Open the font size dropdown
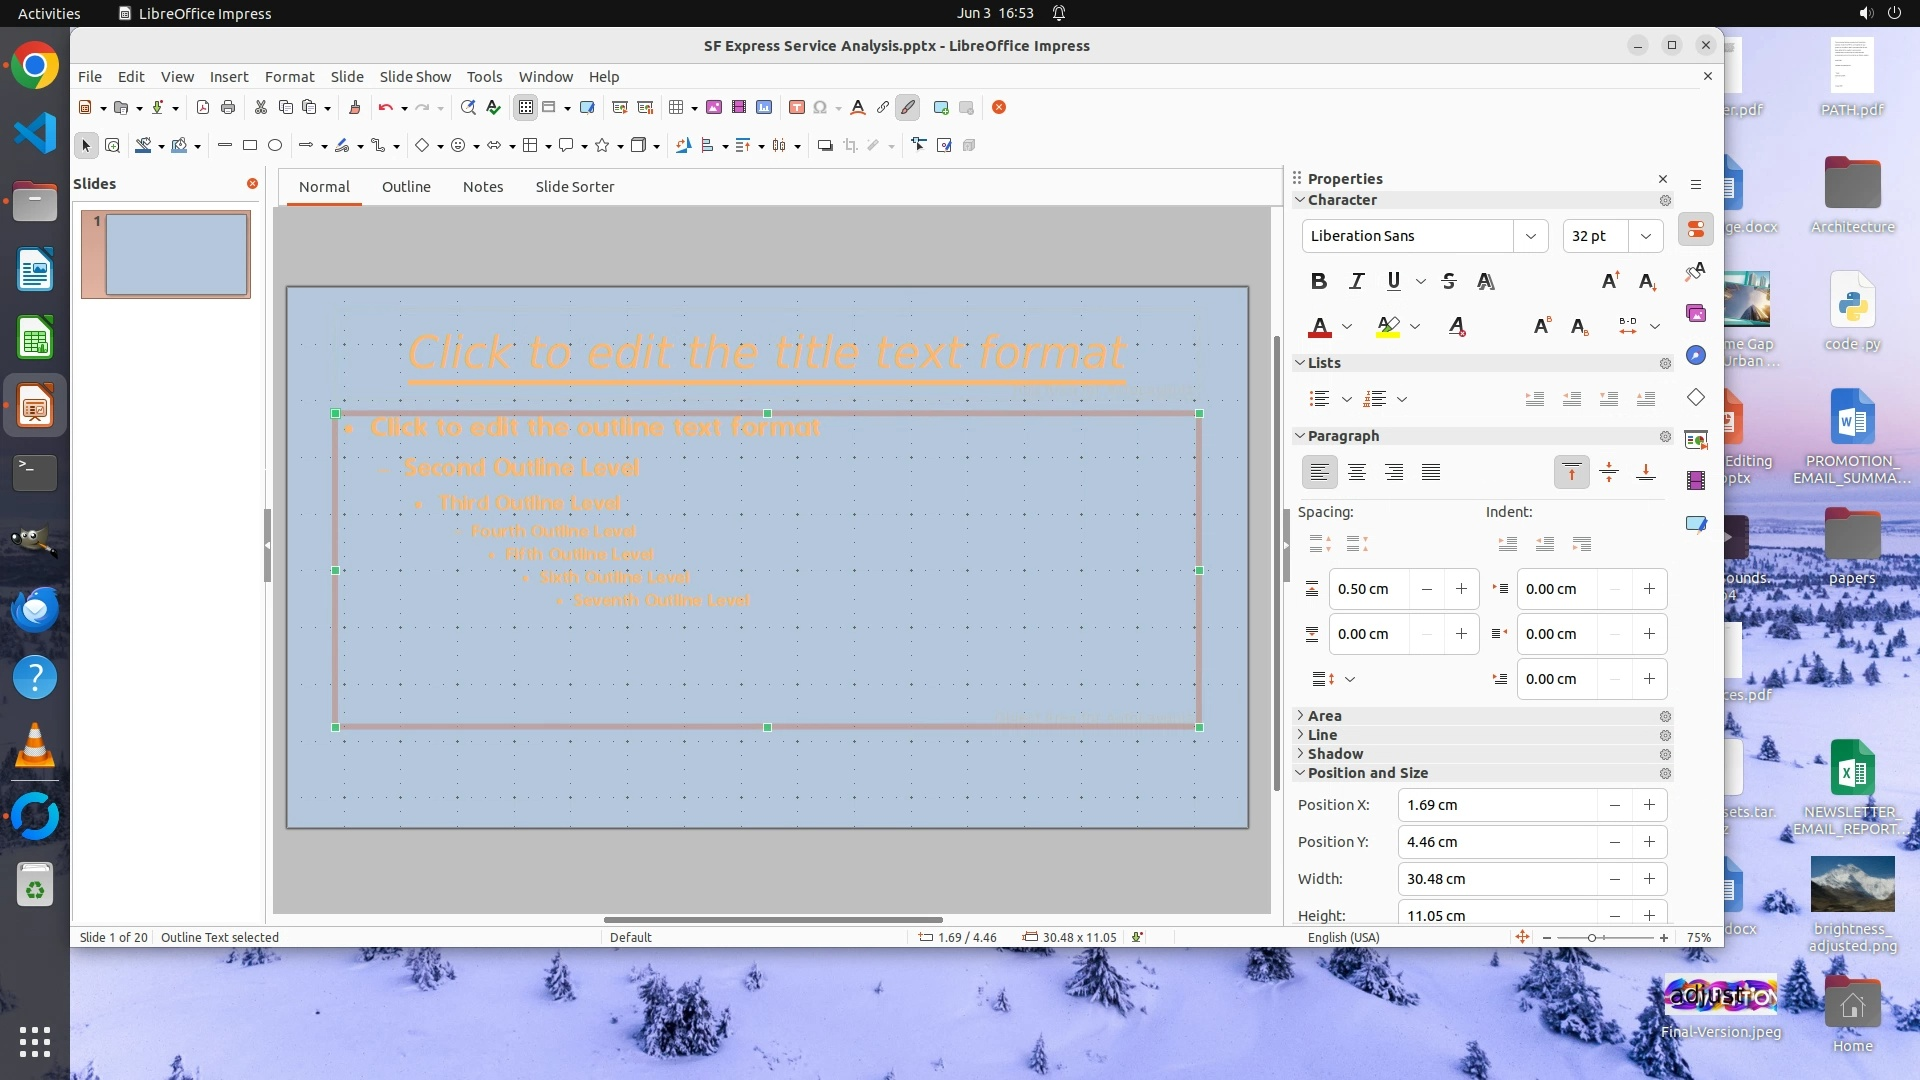 pos(1645,236)
